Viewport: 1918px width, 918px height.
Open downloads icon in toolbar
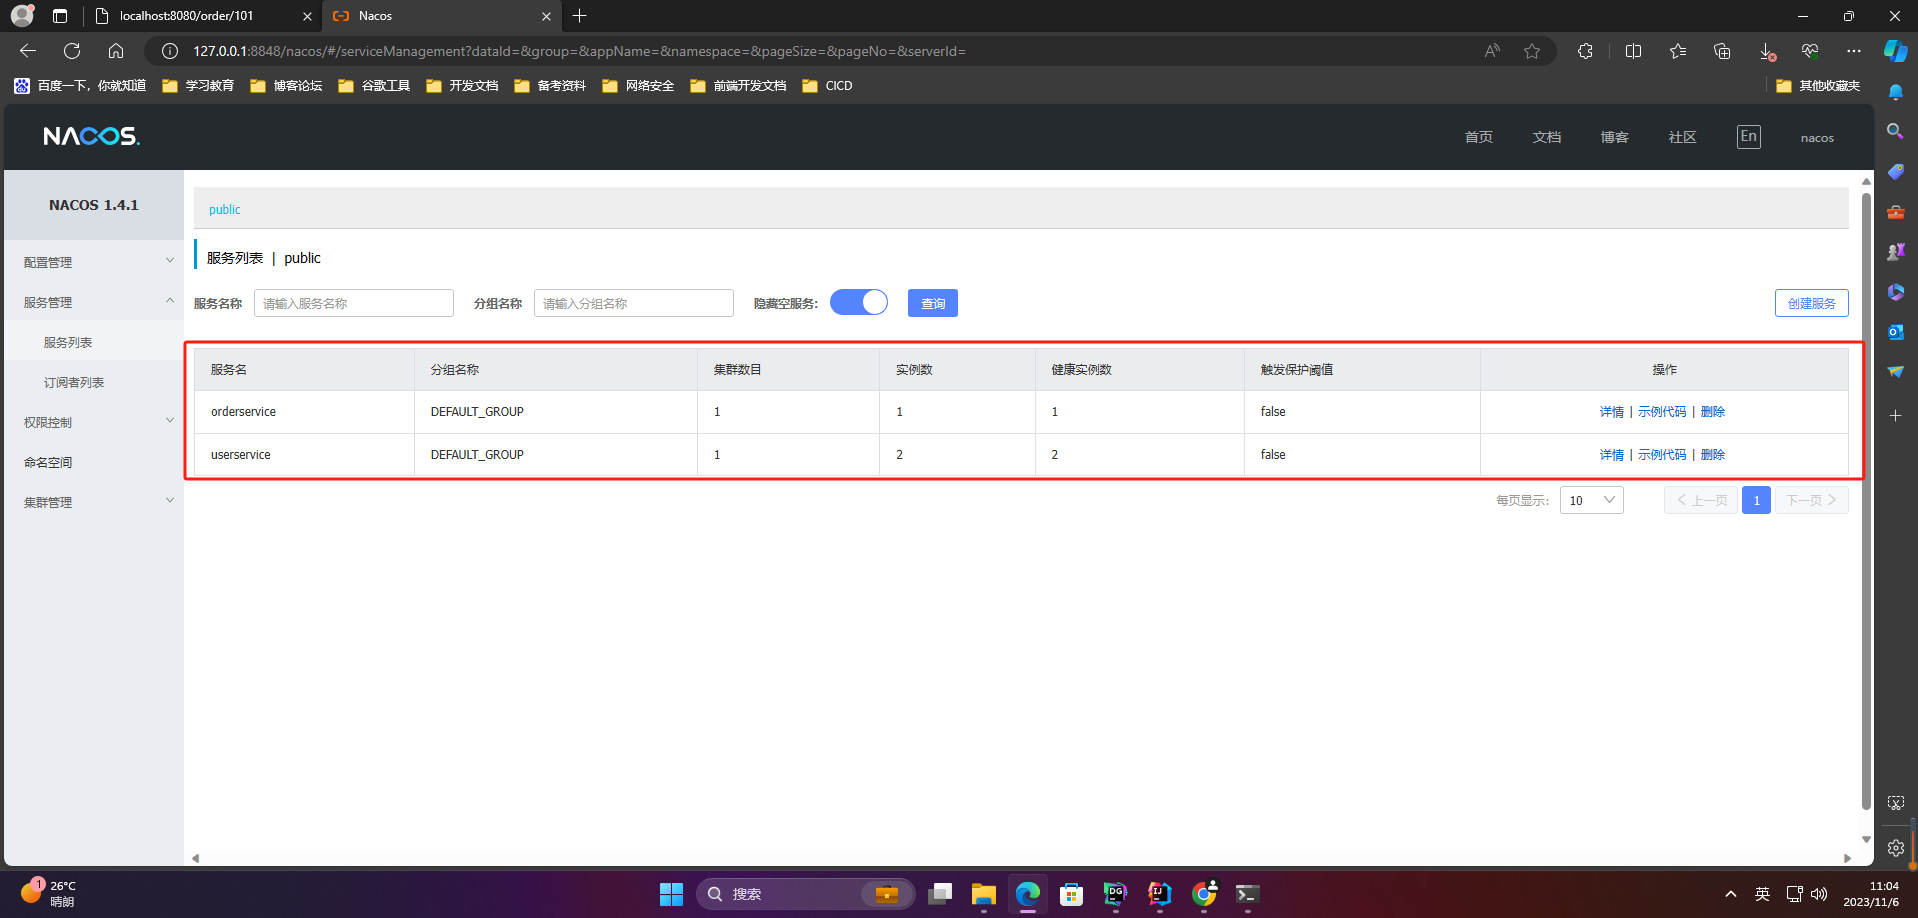1766,51
